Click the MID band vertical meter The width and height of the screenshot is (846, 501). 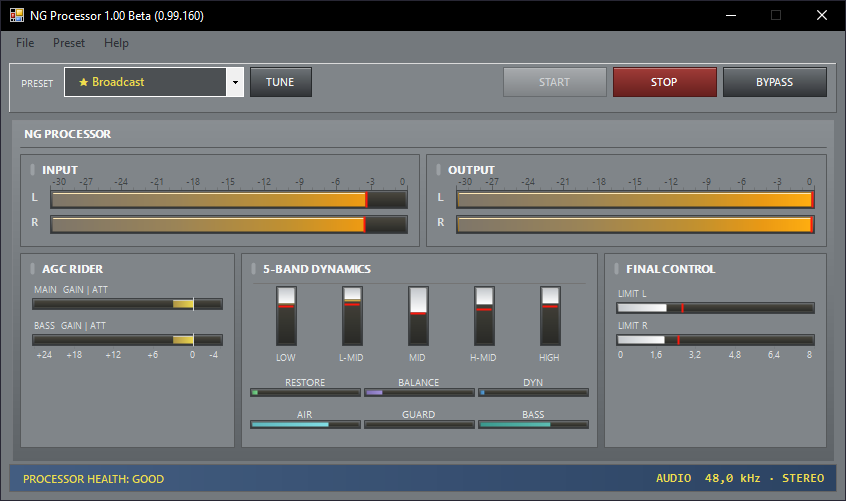[418, 316]
